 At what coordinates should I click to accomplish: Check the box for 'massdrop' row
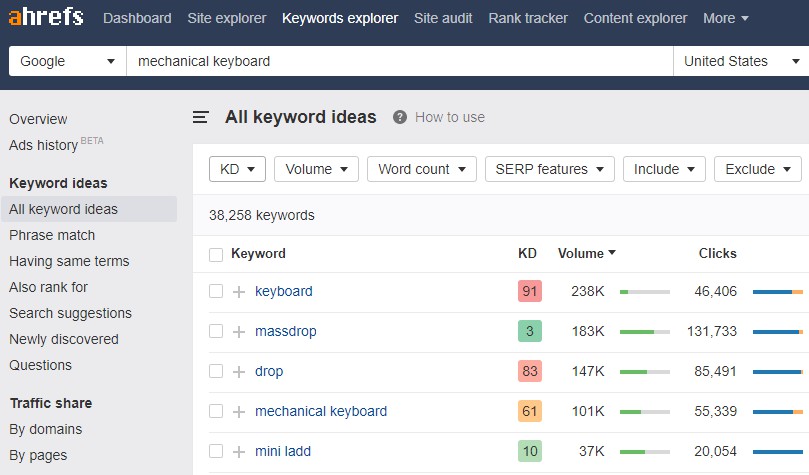[x=216, y=331]
